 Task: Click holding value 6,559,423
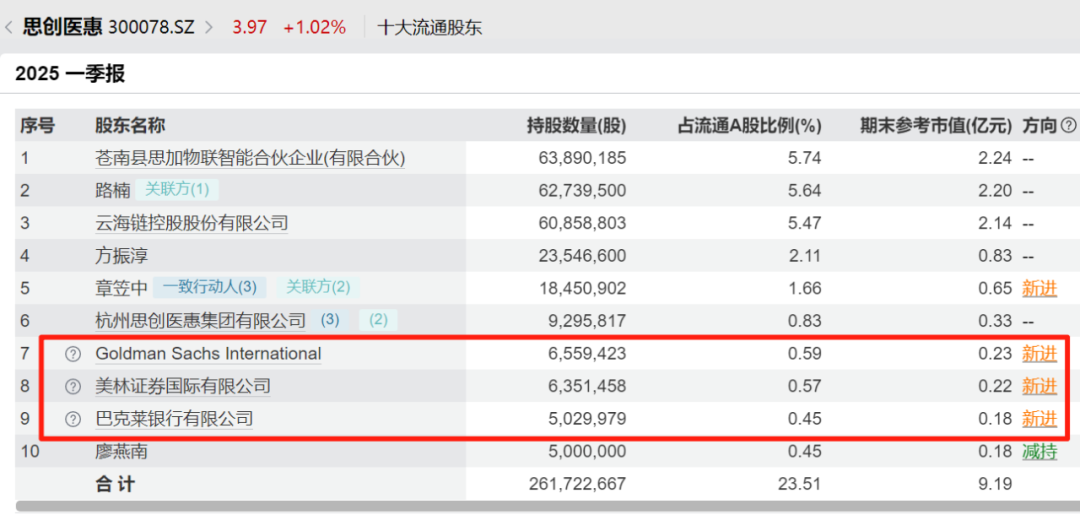[588, 354]
